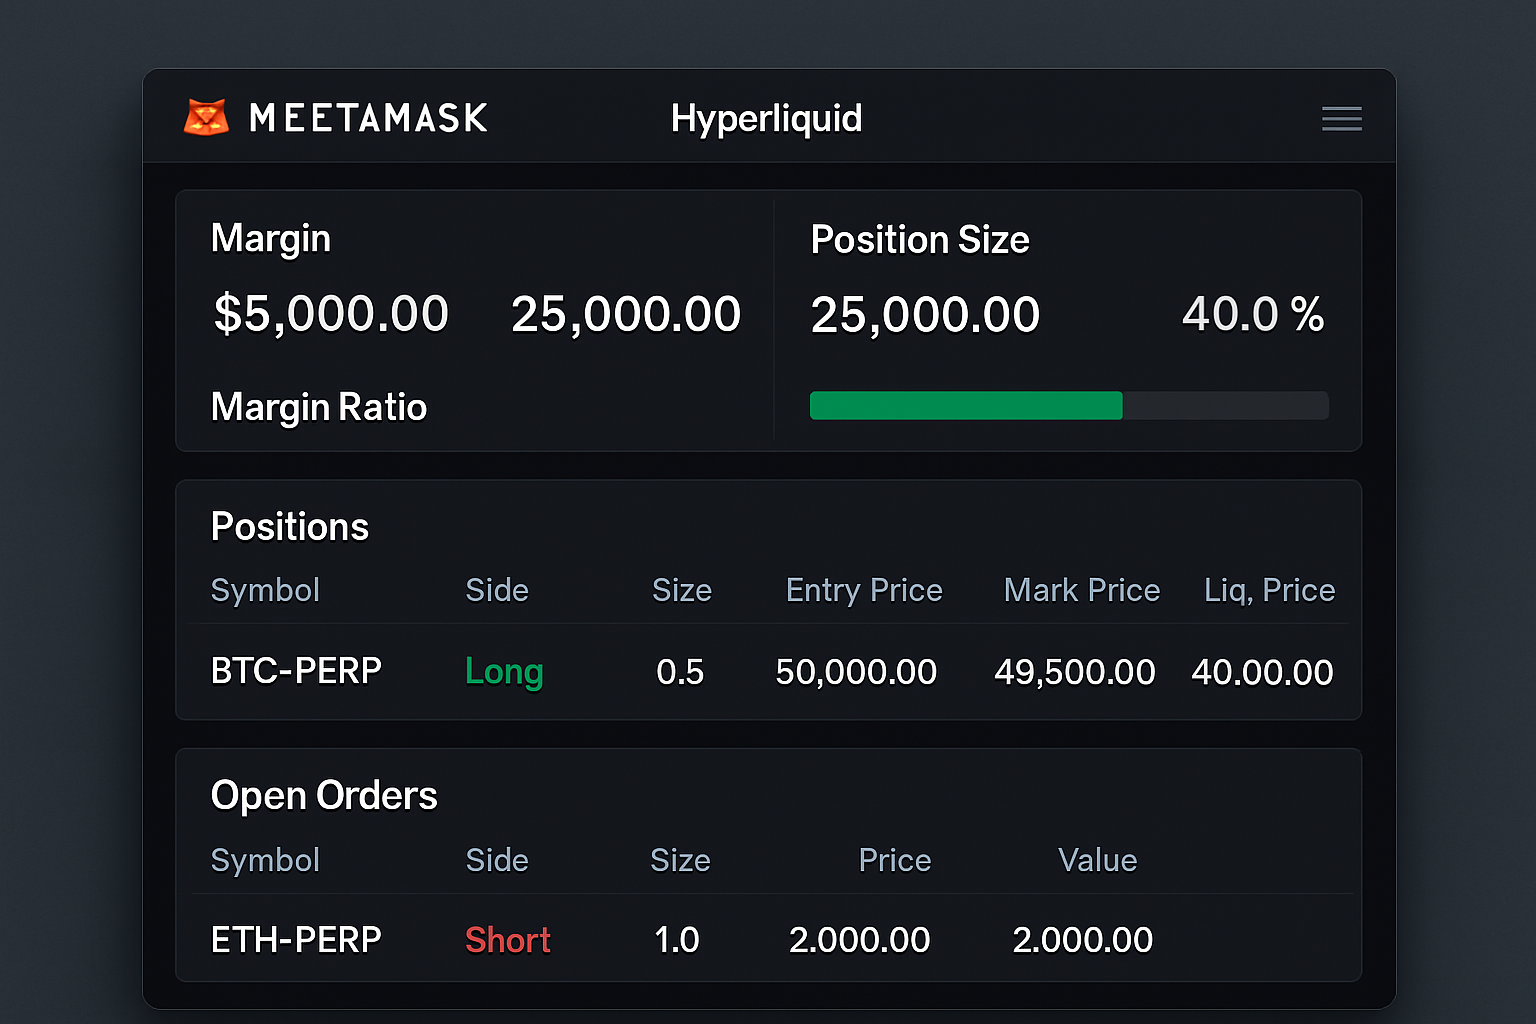Select the ETH-PERP open order row

pos(296,939)
